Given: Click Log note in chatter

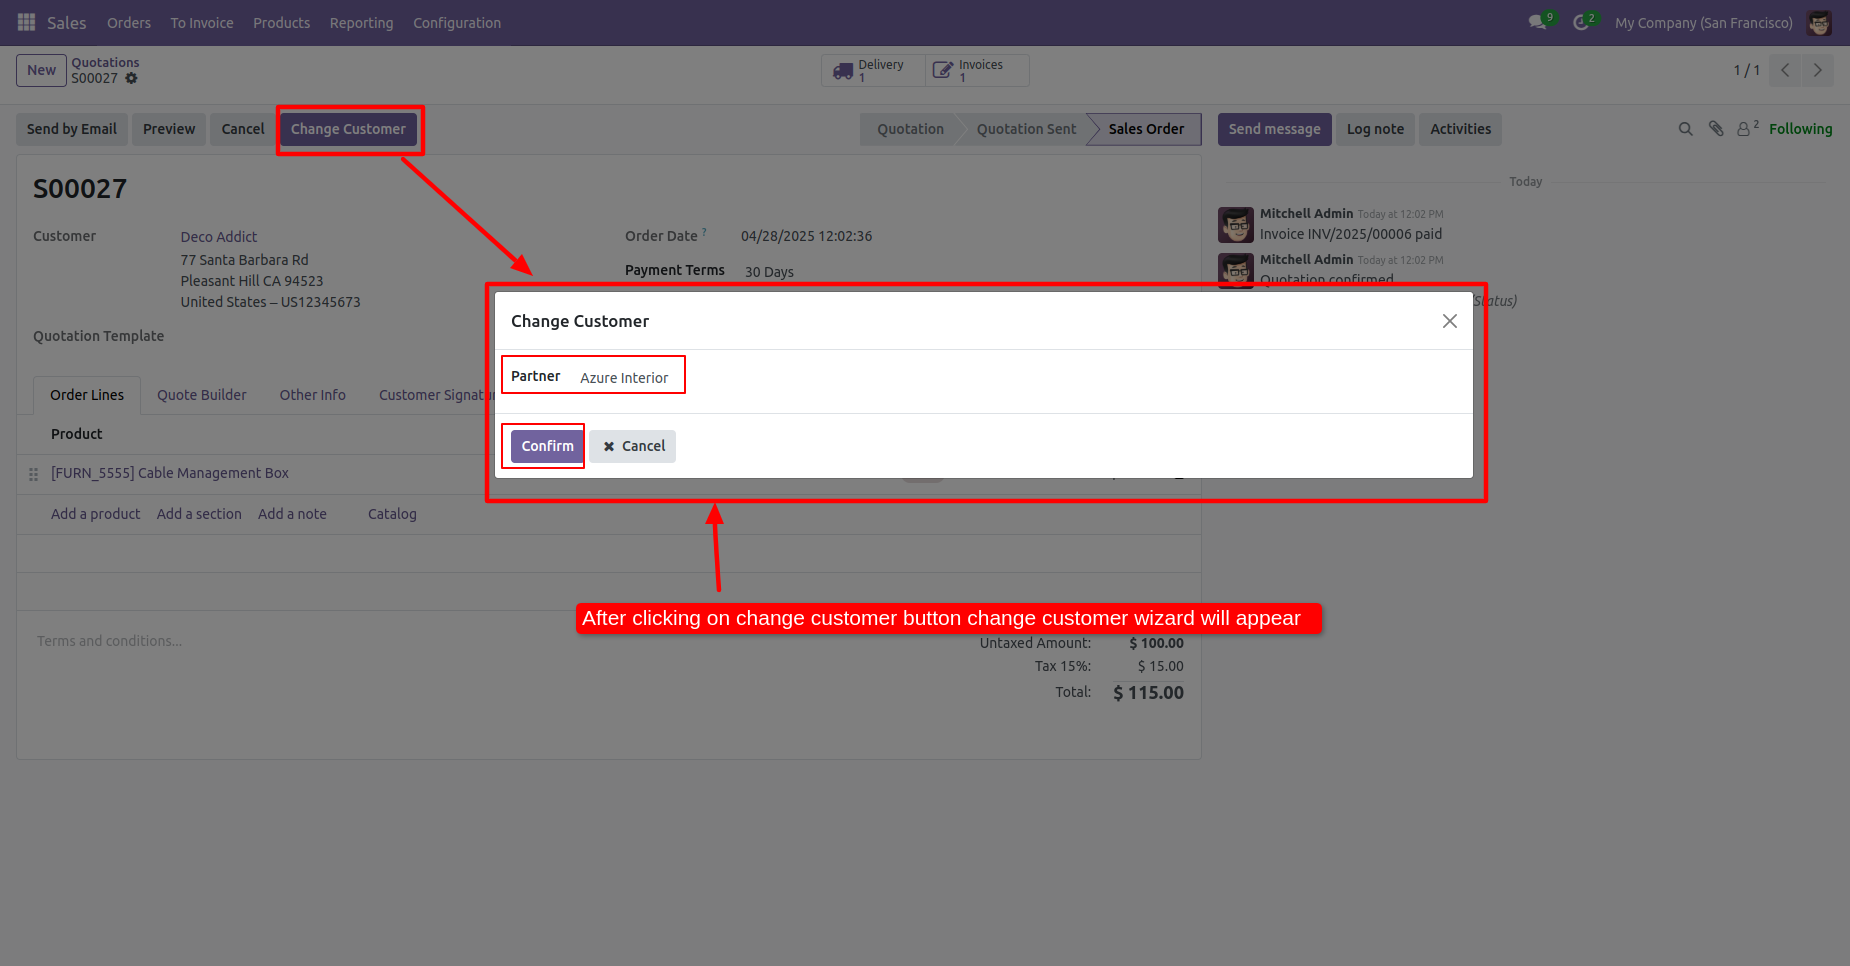Looking at the screenshot, I should pos(1375,129).
